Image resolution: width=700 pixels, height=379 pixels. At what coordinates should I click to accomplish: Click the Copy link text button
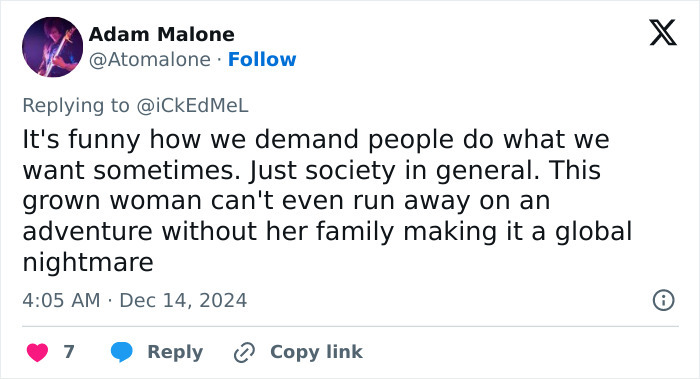click(x=317, y=352)
